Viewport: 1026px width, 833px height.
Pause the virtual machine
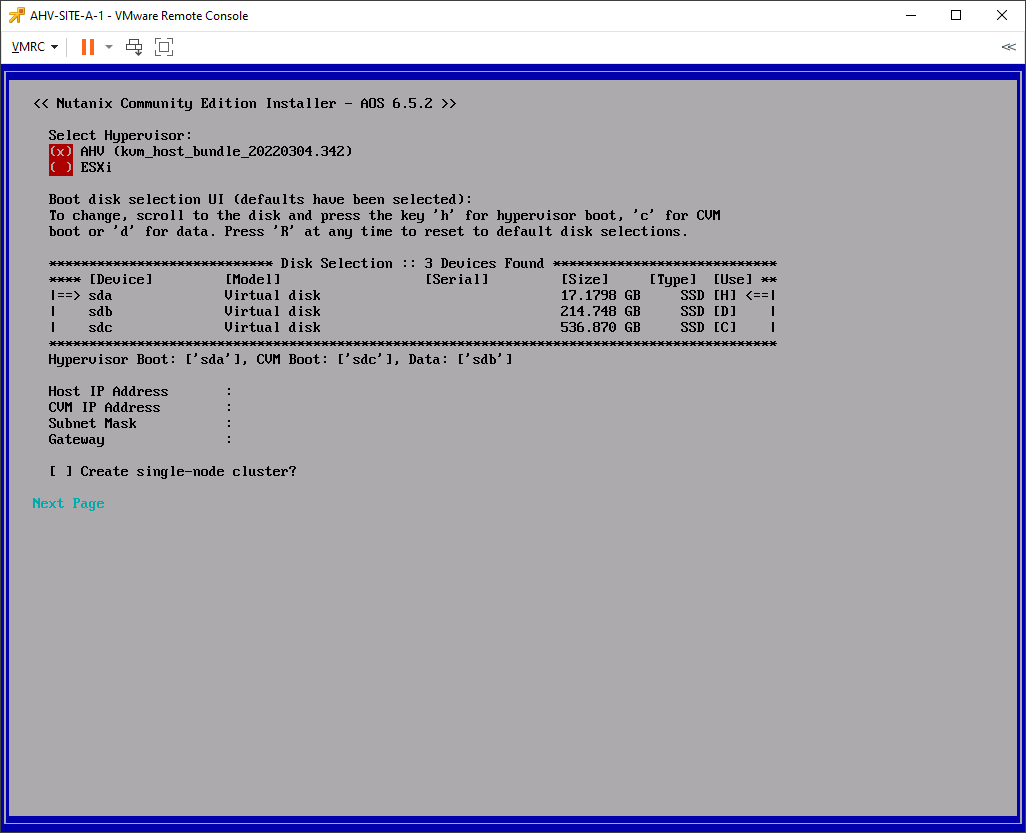pos(88,47)
